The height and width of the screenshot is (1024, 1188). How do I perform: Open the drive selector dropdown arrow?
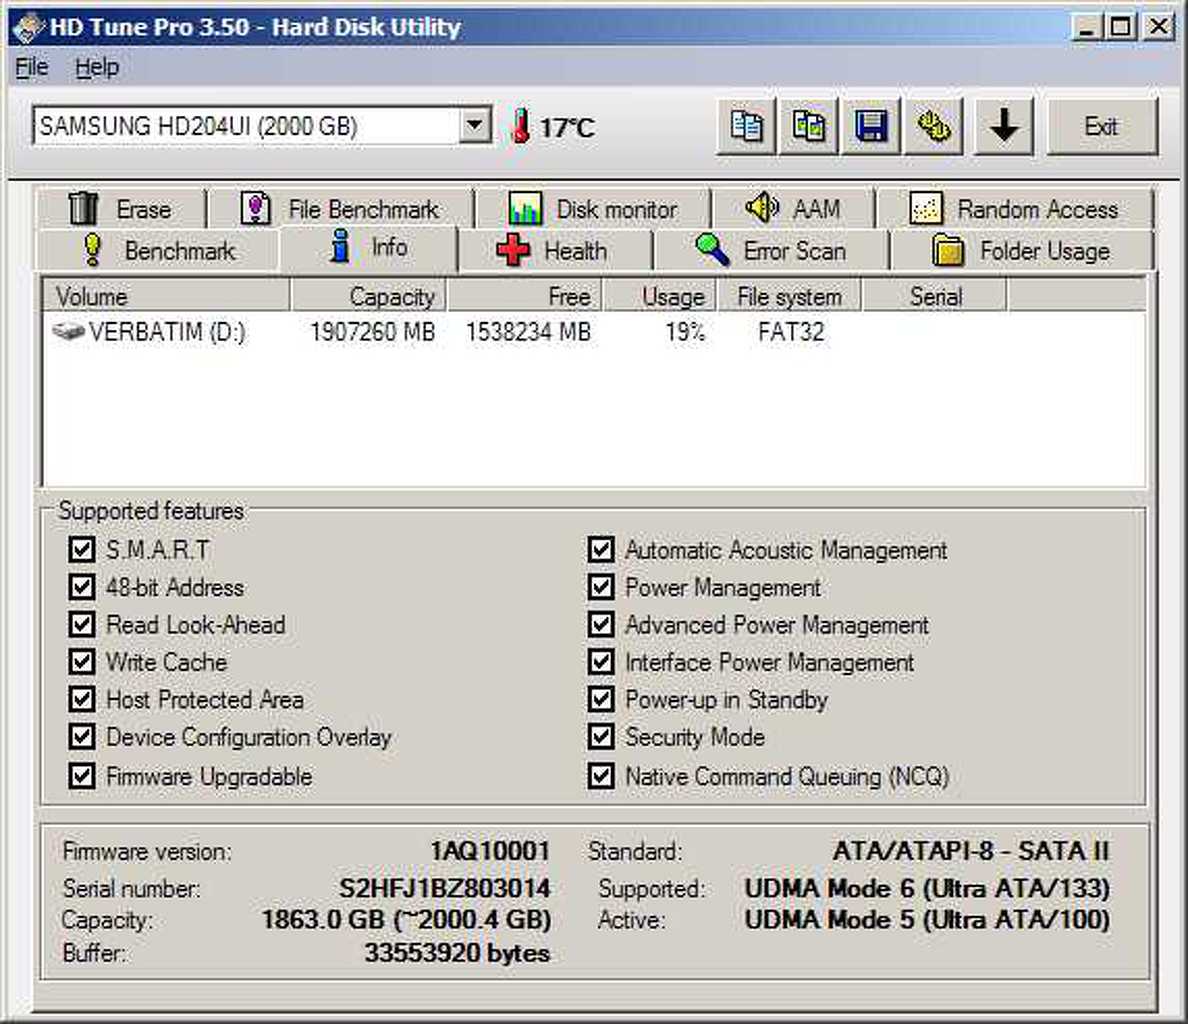click(474, 125)
